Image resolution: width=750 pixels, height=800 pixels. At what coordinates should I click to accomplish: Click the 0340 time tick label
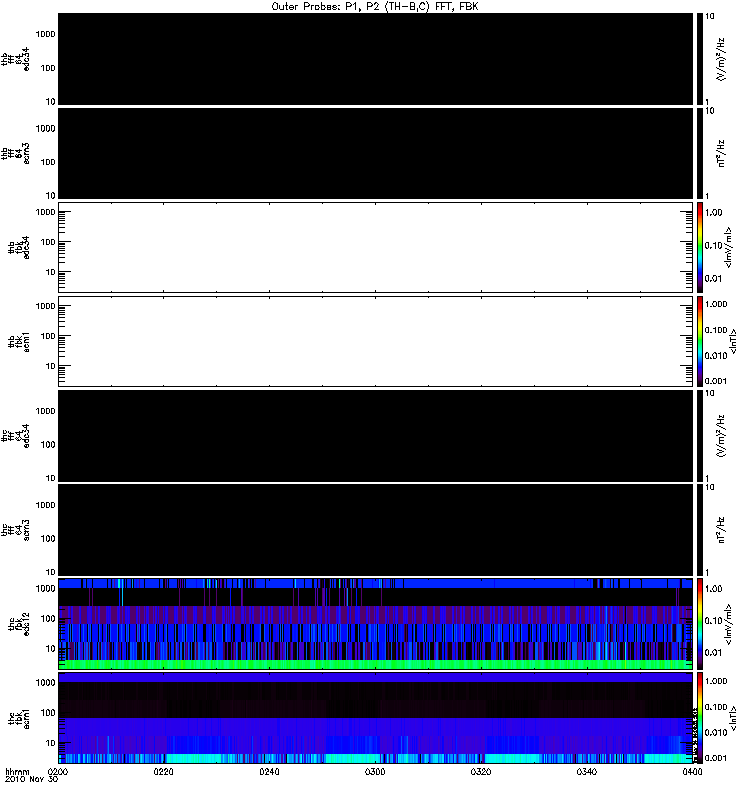[x=587, y=771]
